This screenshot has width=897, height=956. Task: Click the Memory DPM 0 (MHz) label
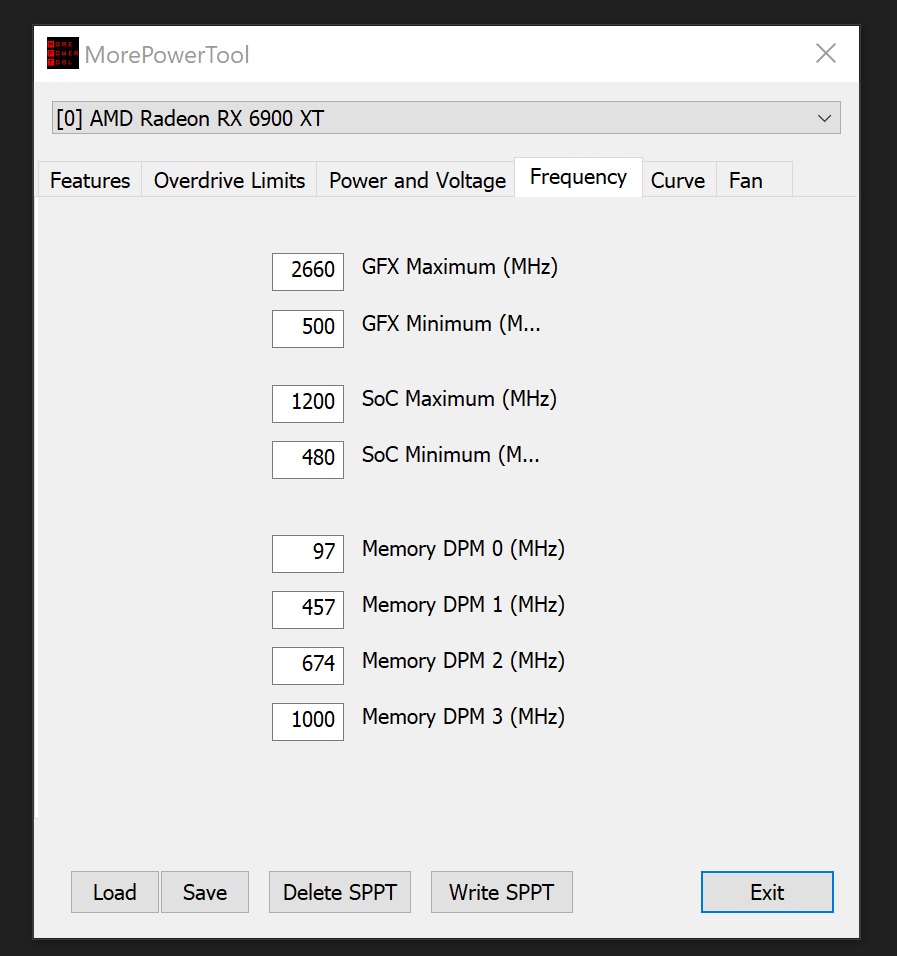(463, 549)
